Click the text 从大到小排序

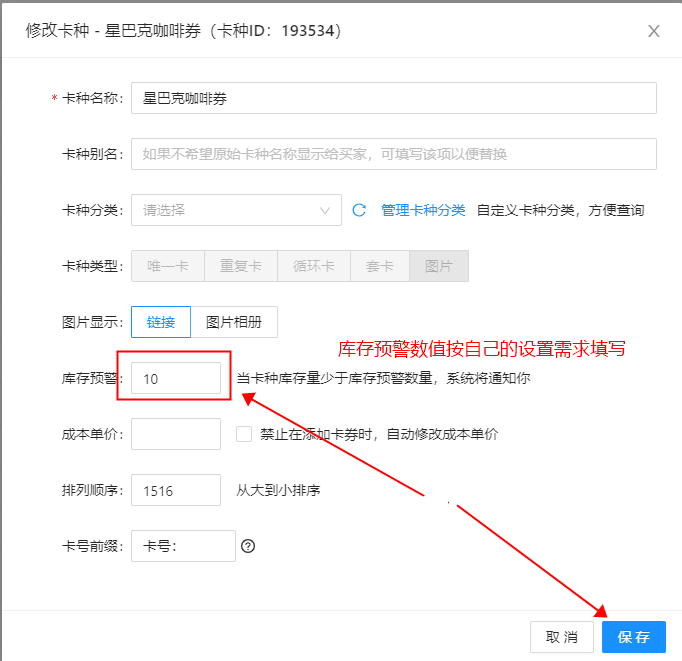click(278, 491)
